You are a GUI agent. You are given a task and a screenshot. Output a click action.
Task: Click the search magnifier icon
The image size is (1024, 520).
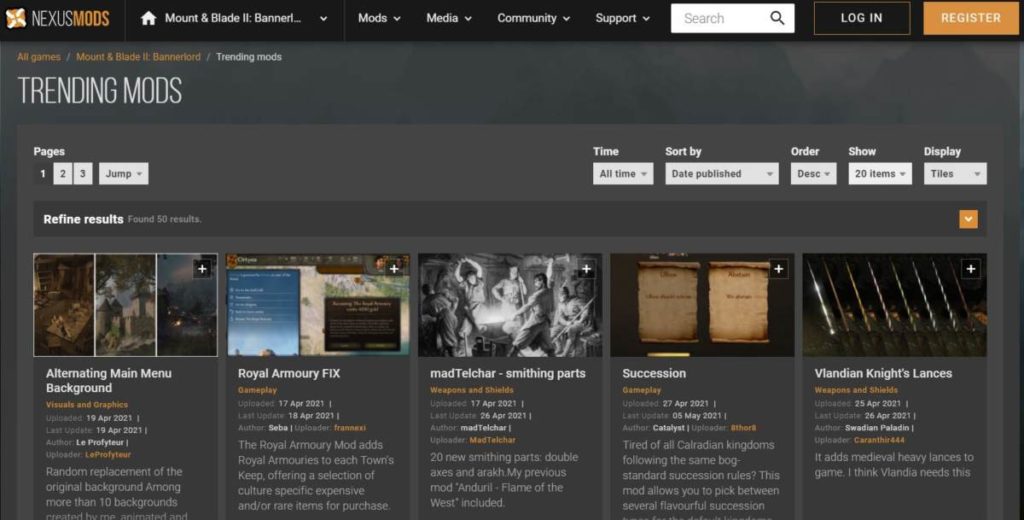pyautogui.click(x=777, y=18)
